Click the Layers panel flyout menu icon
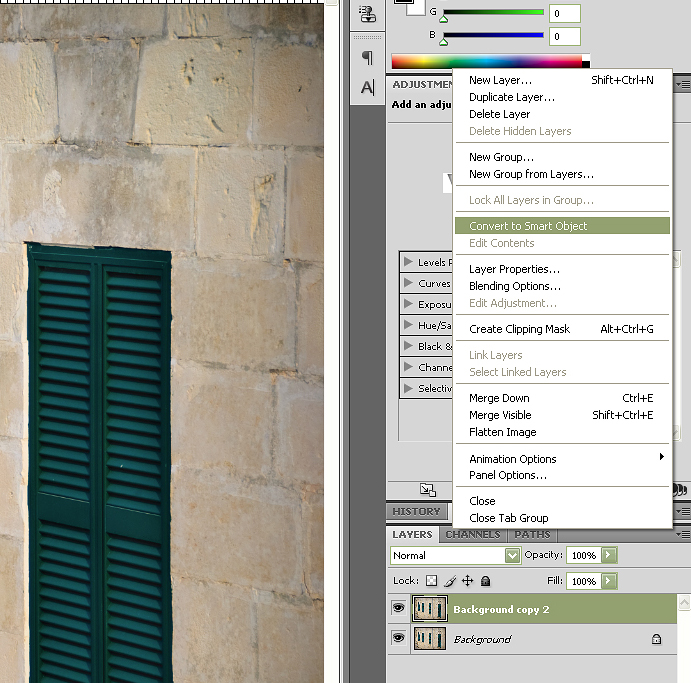The image size is (691, 683). pyautogui.click(x=683, y=535)
